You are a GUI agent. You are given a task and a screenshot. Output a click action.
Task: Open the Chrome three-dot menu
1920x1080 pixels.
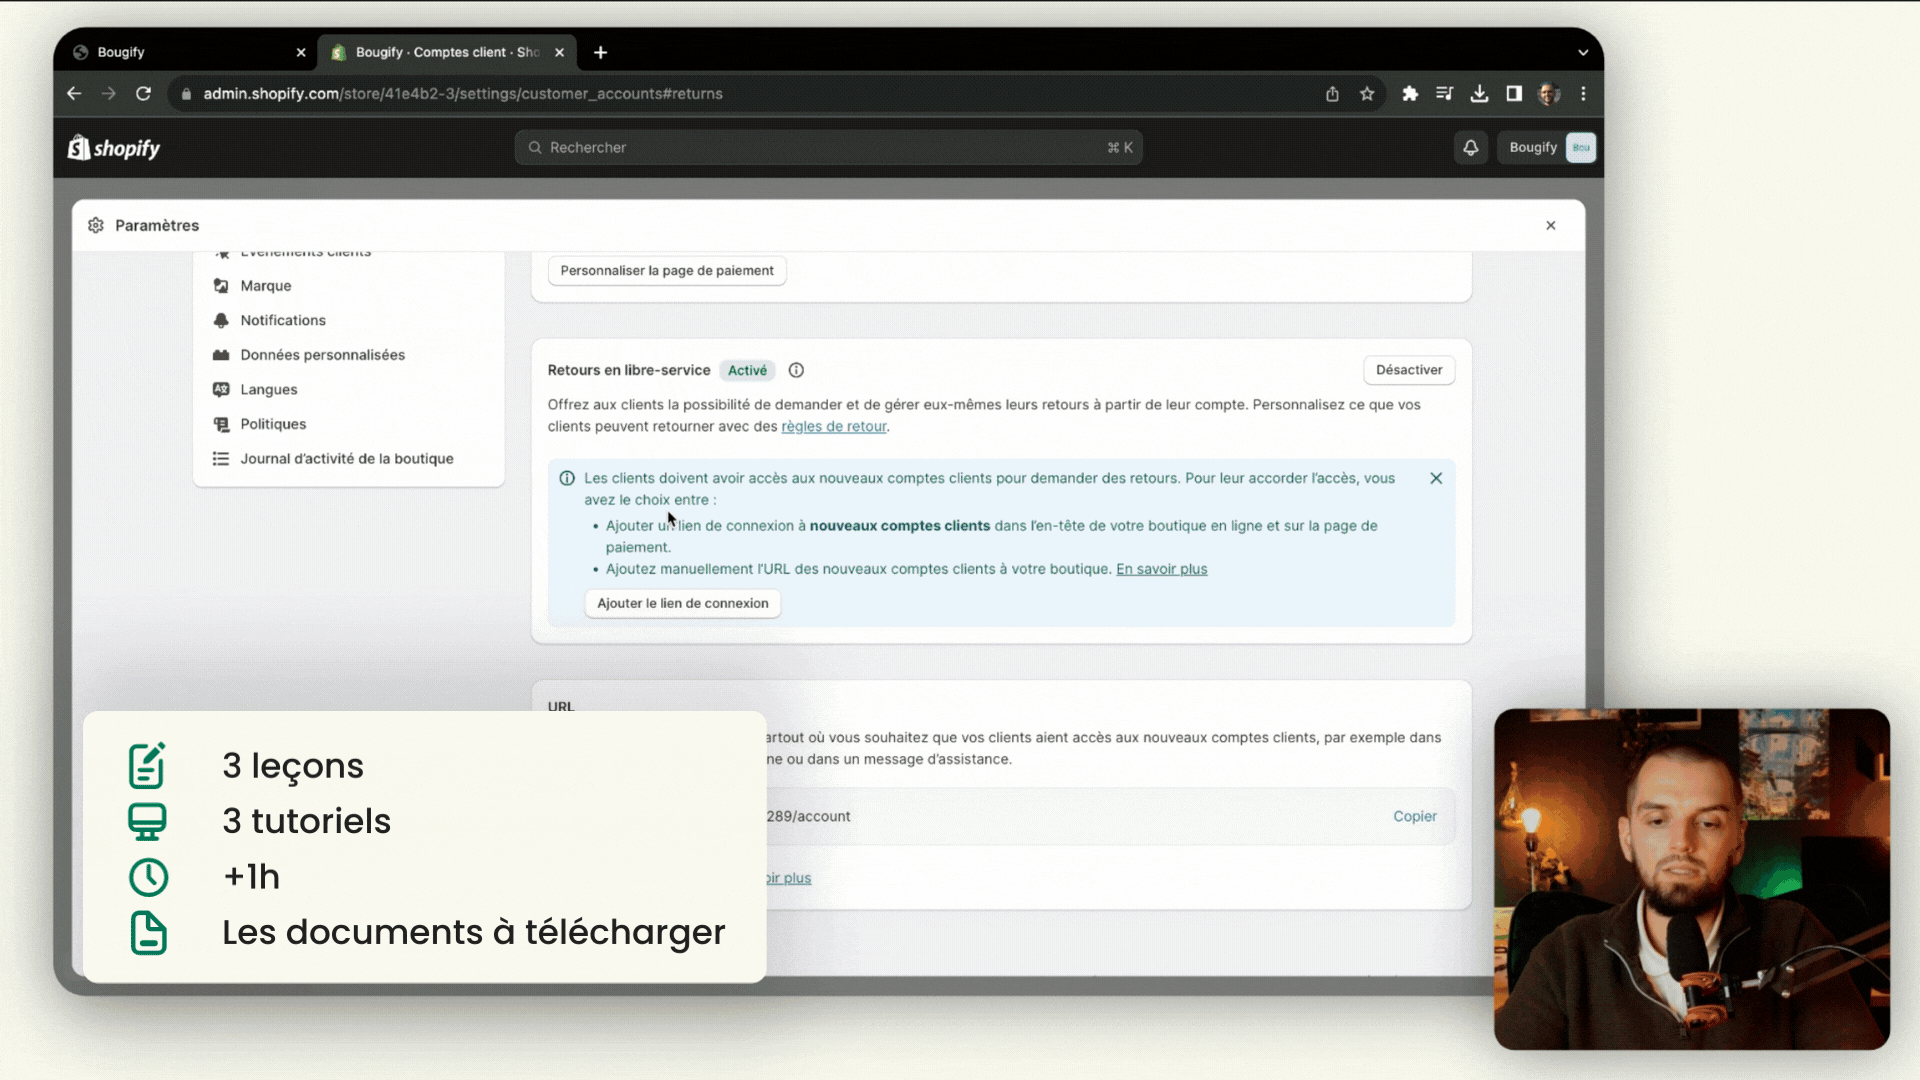click(x=1583, y=94)
